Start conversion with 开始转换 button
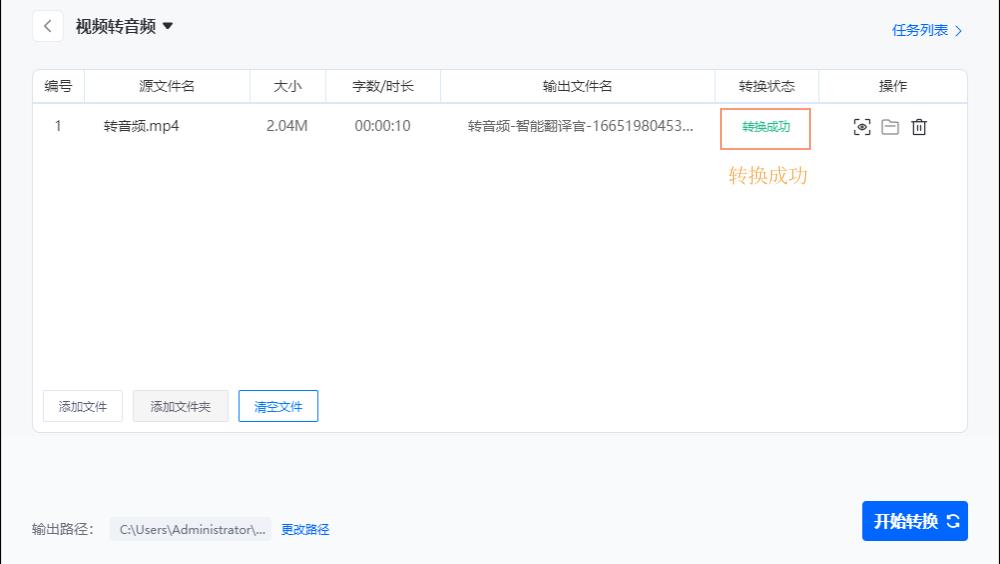The height and width of the screenshot is (564, 1000). (914, 521)
